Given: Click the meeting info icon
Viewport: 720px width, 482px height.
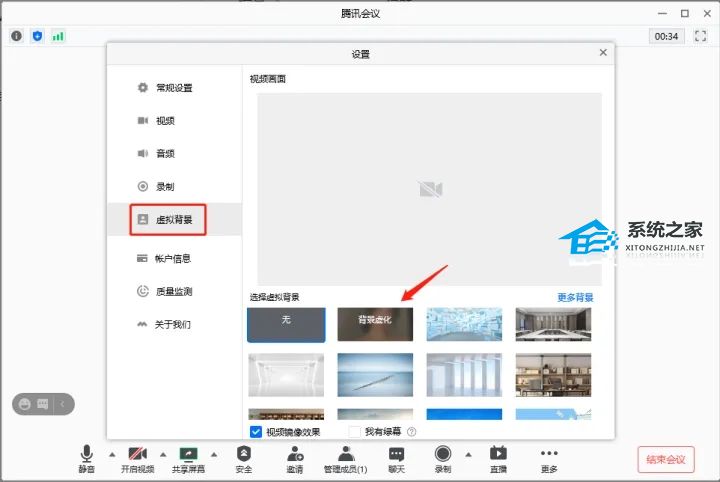Looking at the screenshot, I should click(17, 35).
